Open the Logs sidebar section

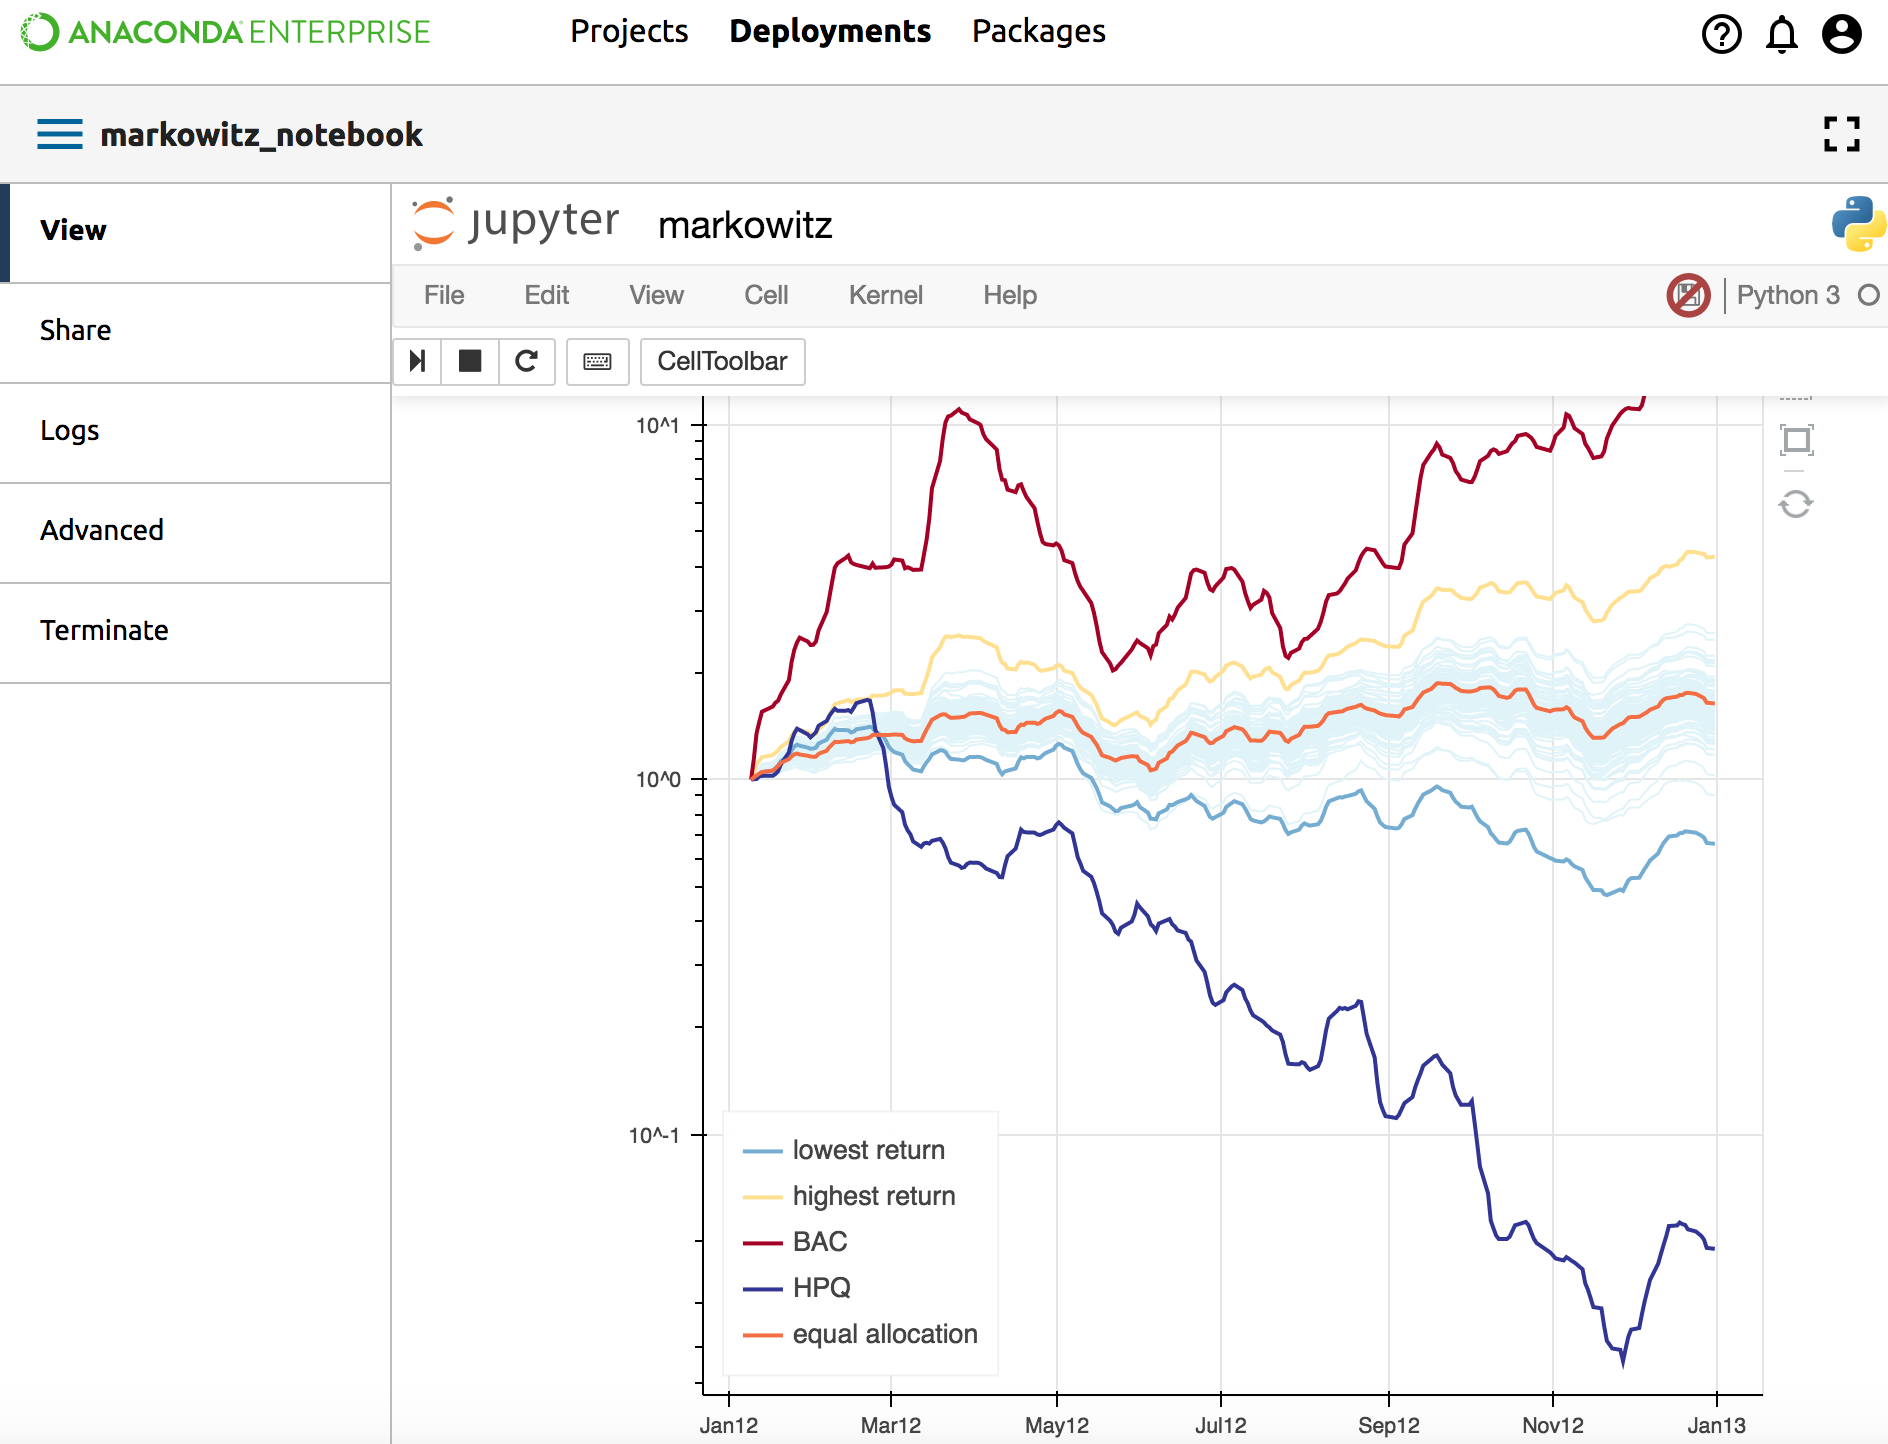(x=70, y=431)
